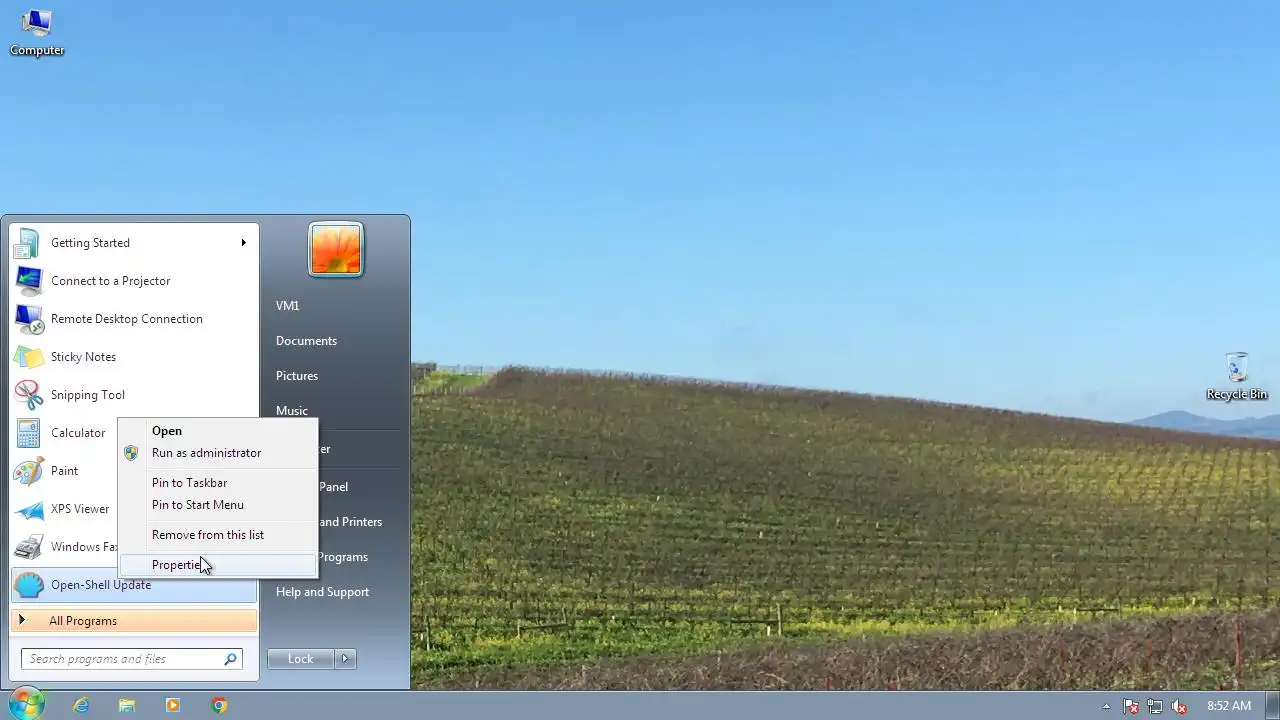Click the XPS Viewer icon
Screen dimensions: 1280x720
(29, 509)
